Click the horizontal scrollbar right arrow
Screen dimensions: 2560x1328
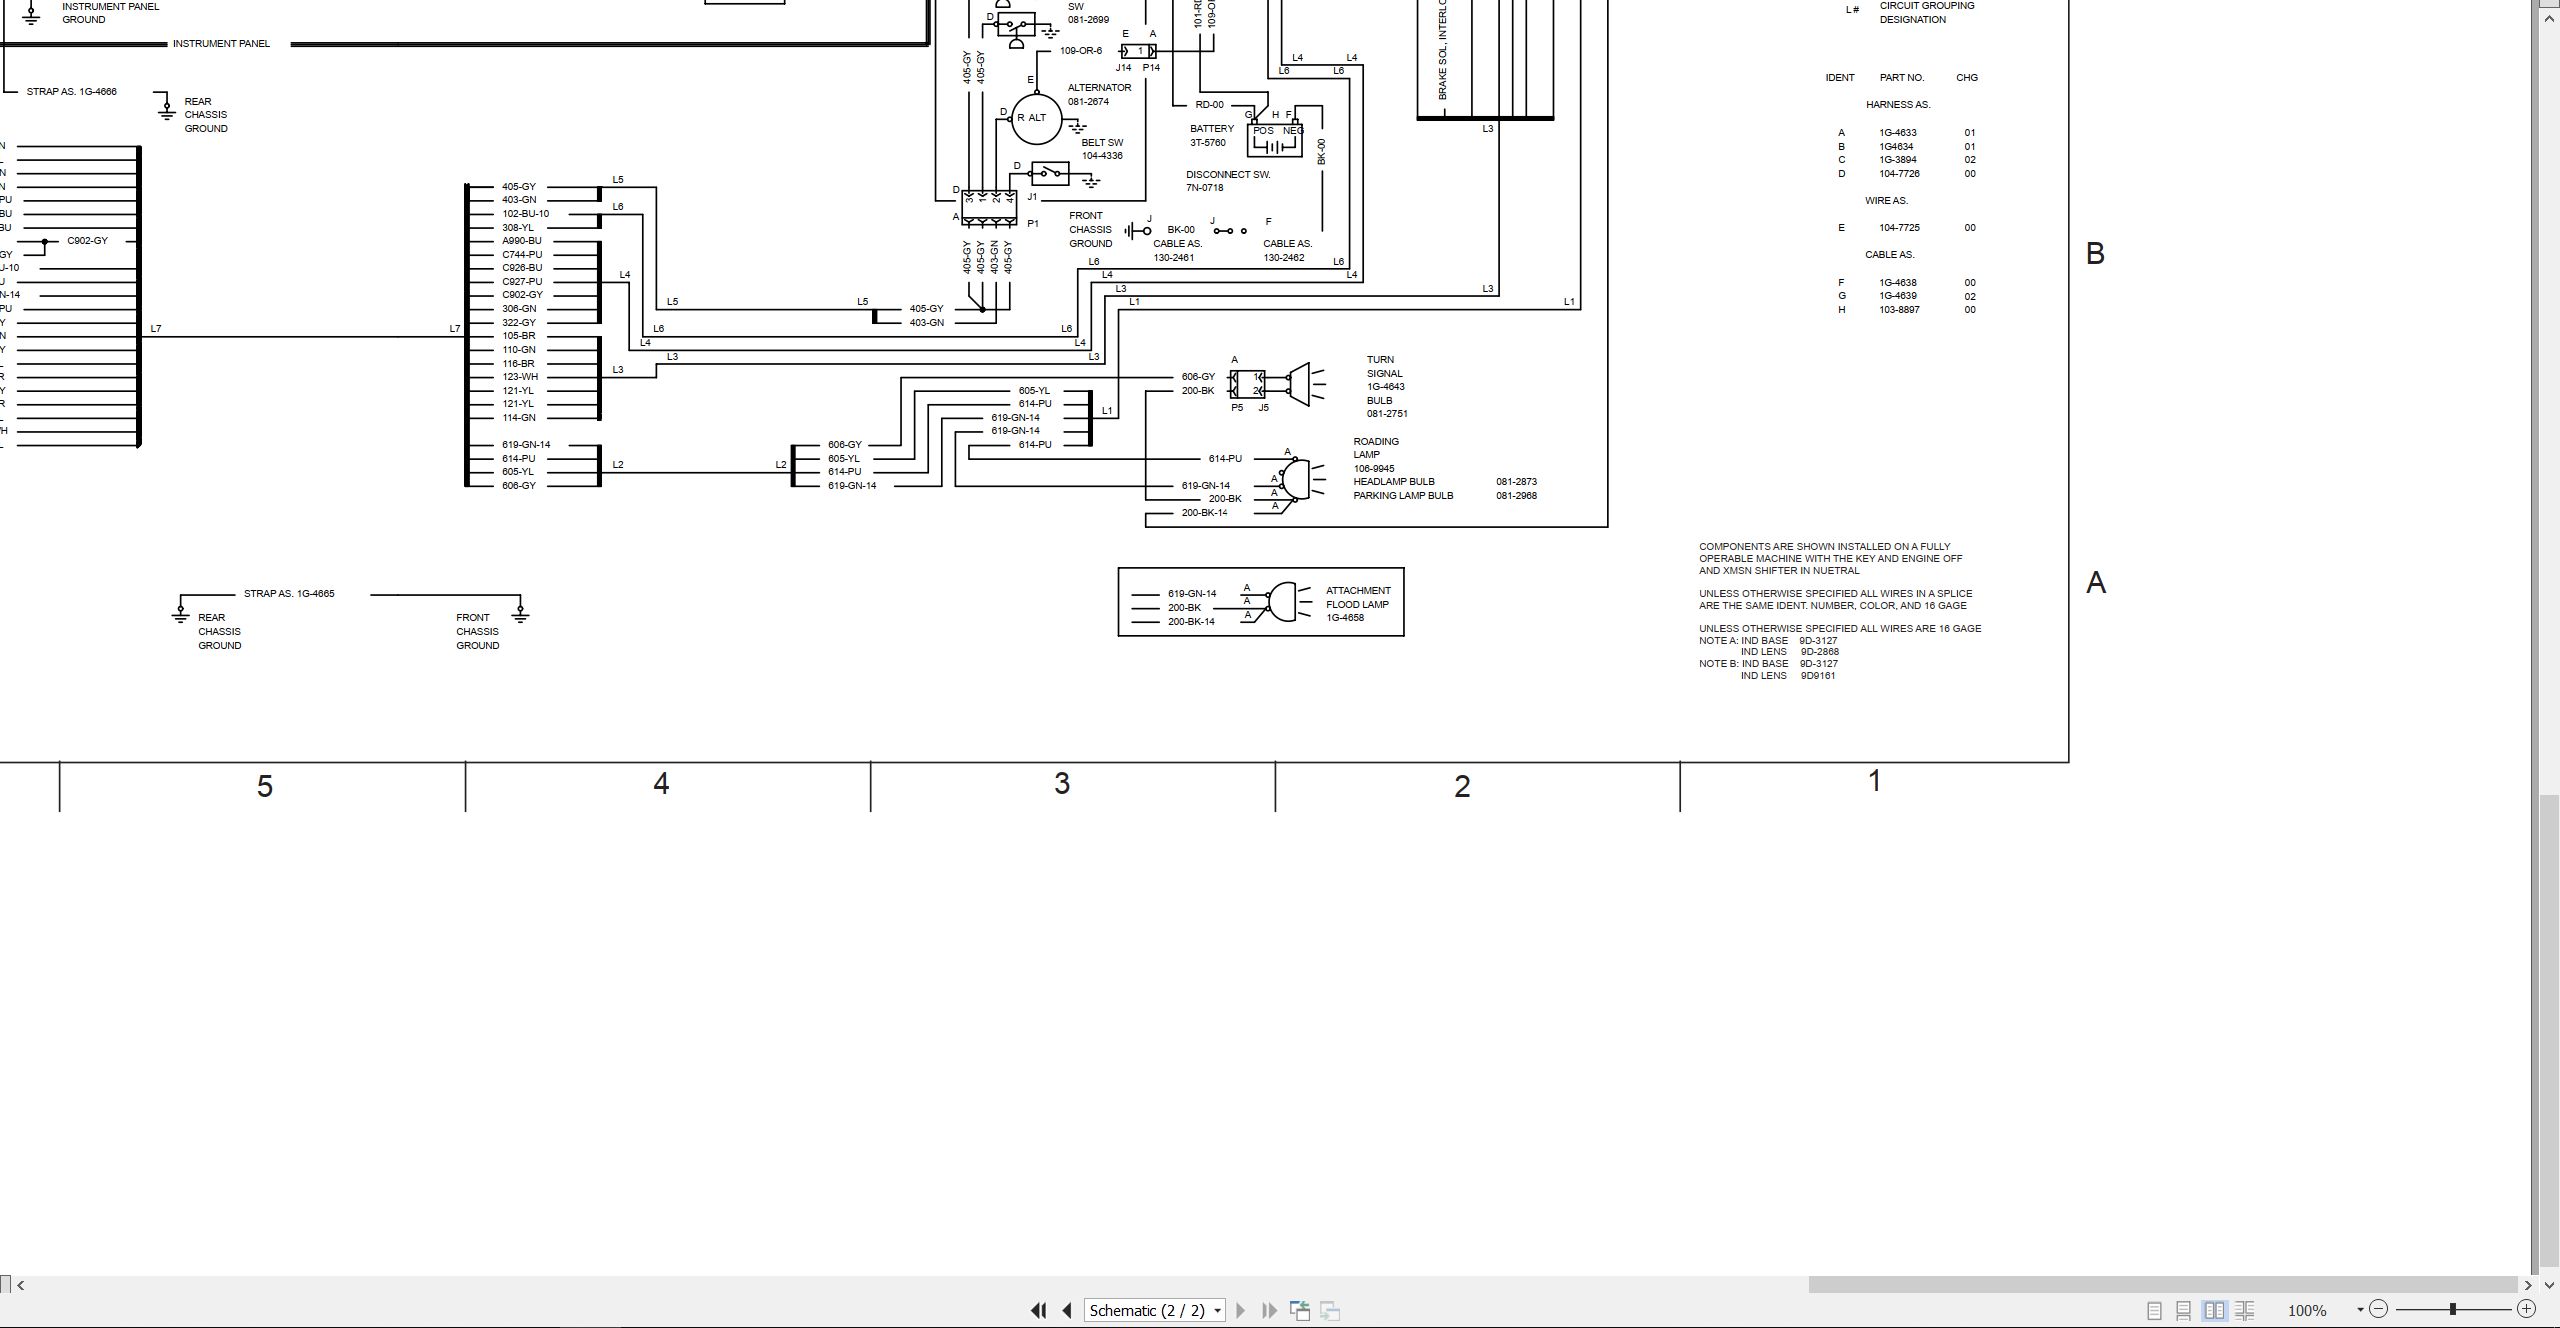(x=2529, y=1285)
